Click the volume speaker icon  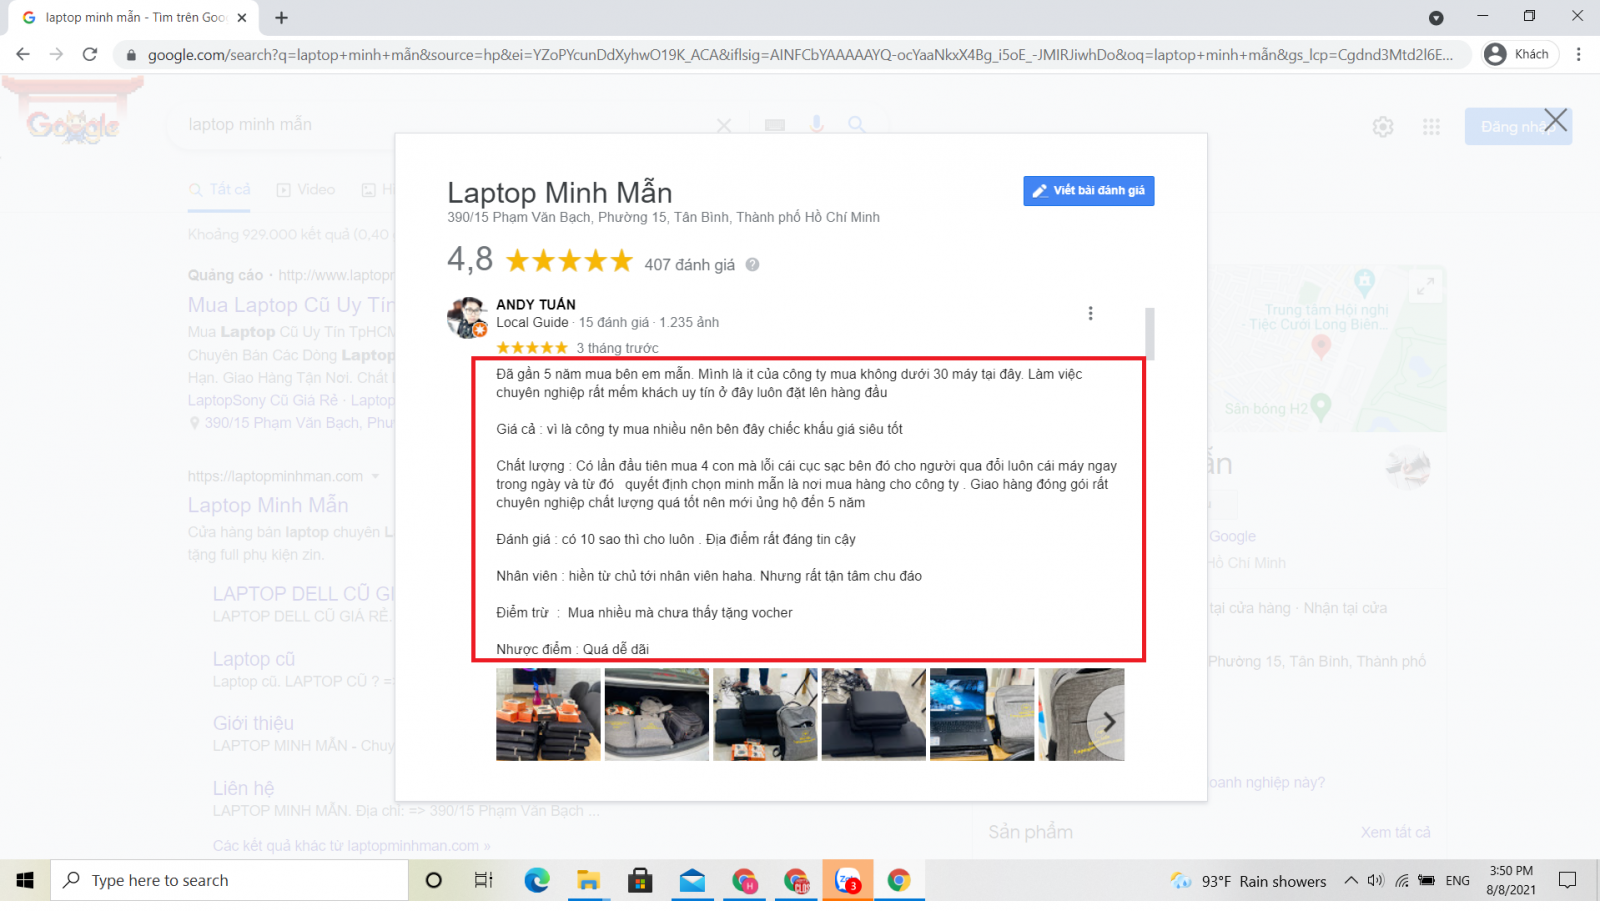click(1376, 880)
